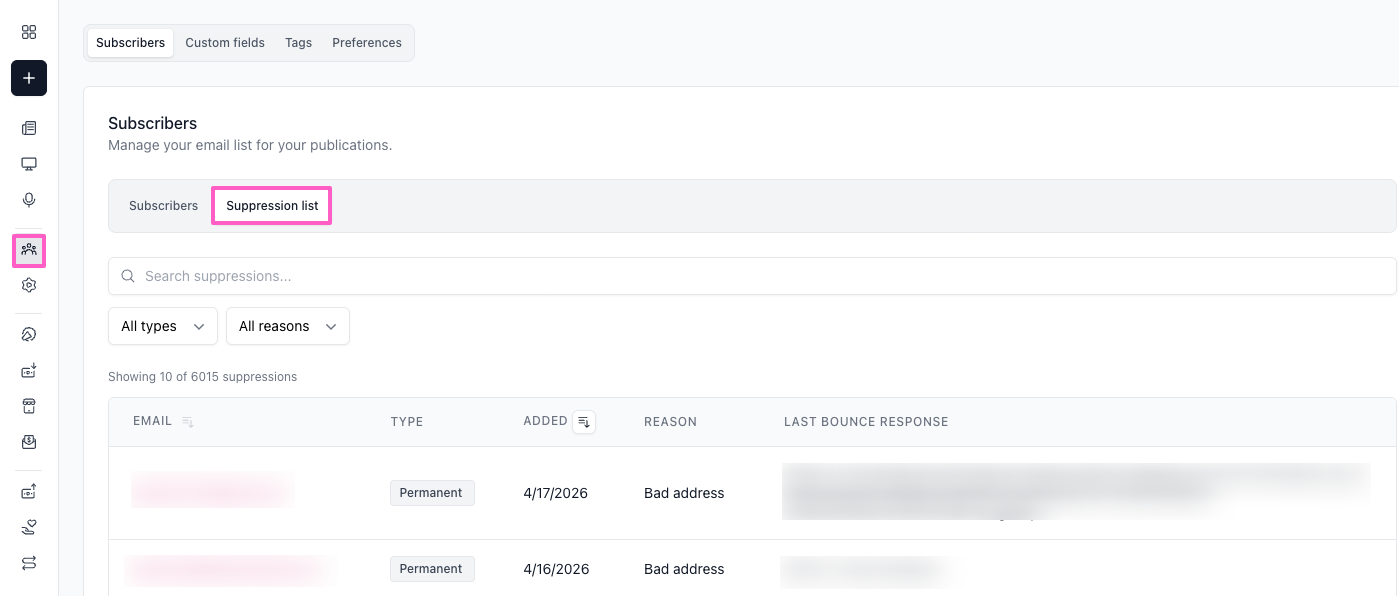The image size is (1399, 596).
Task: Open the All types filter dropdown
Action: click(162, 326)
